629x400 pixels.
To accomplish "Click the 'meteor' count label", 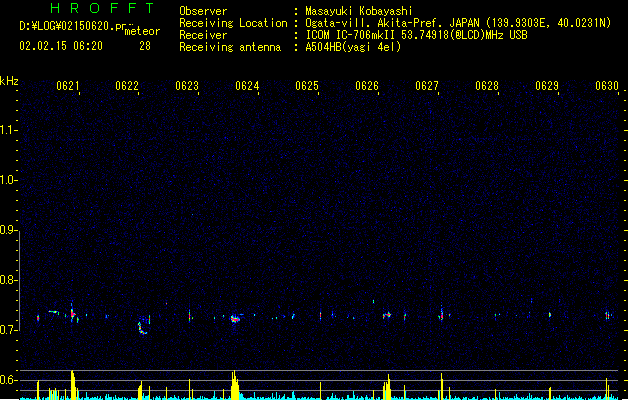I will pyautogui.click(x=142, y=31).
